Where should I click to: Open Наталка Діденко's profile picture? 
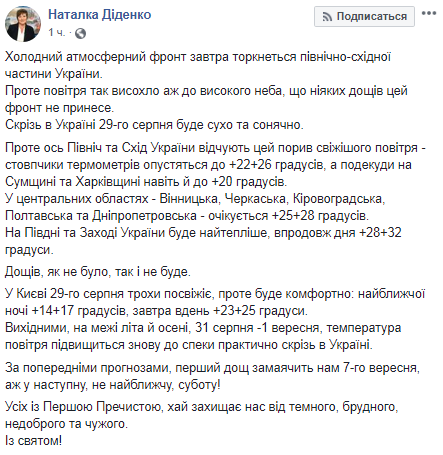click(23, 24)
